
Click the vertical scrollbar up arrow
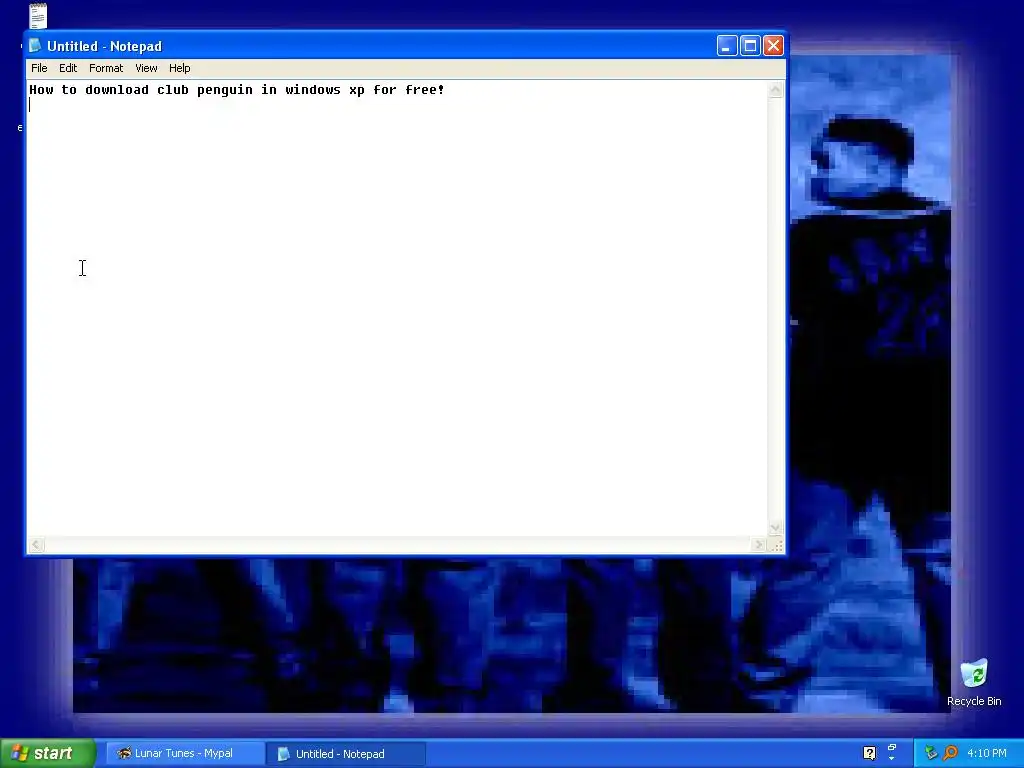[775, 89]
